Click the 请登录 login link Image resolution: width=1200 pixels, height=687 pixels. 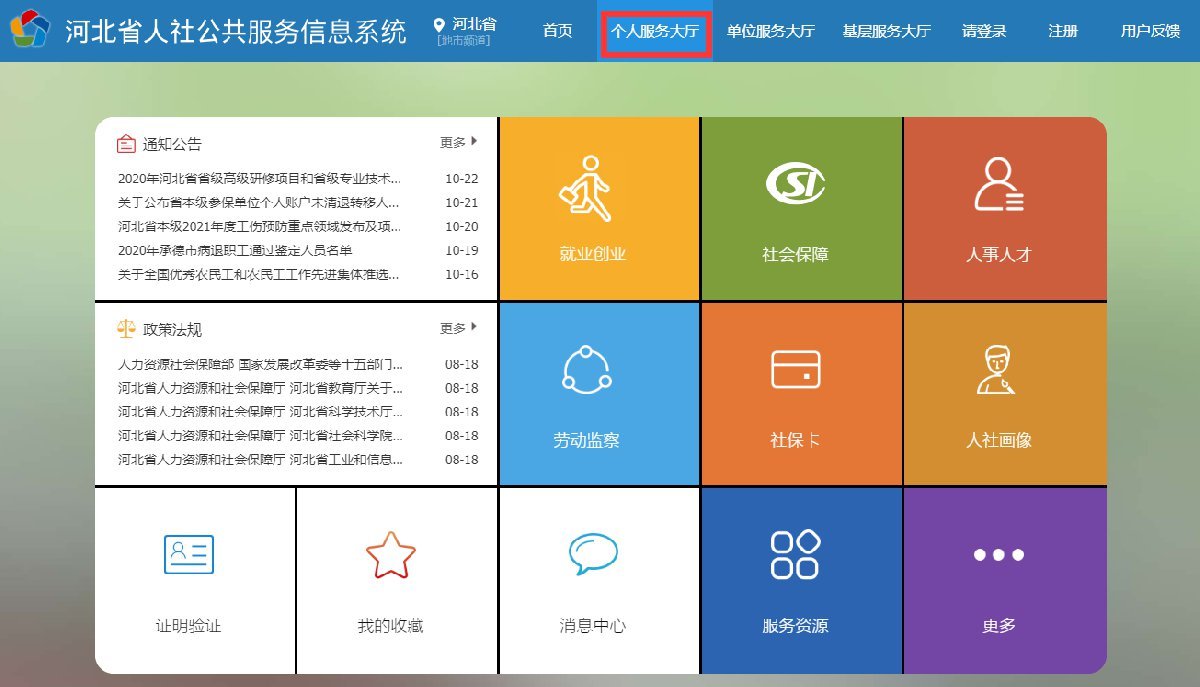click(x=984, y=31)
